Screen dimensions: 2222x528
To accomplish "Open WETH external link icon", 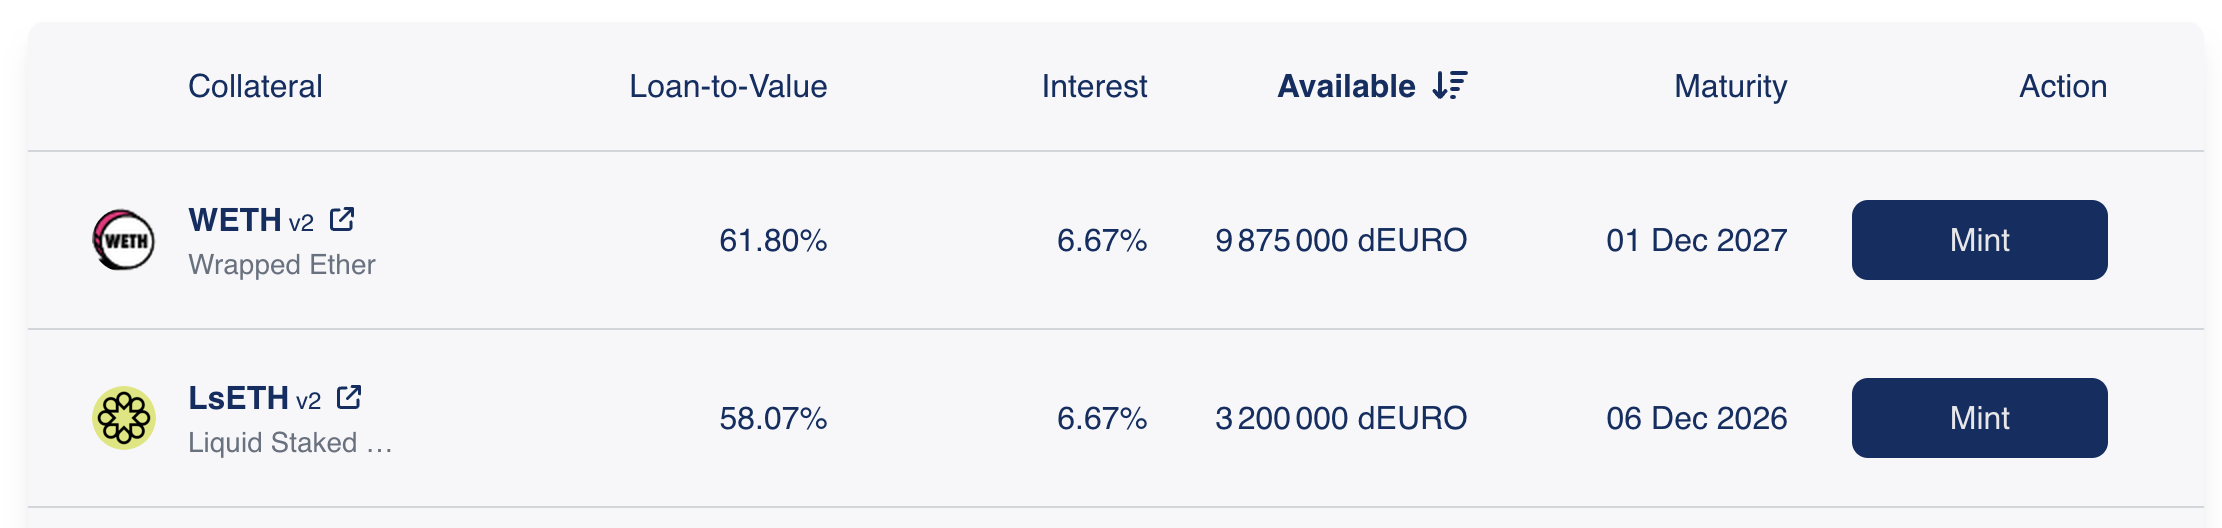I will [342, 219].
